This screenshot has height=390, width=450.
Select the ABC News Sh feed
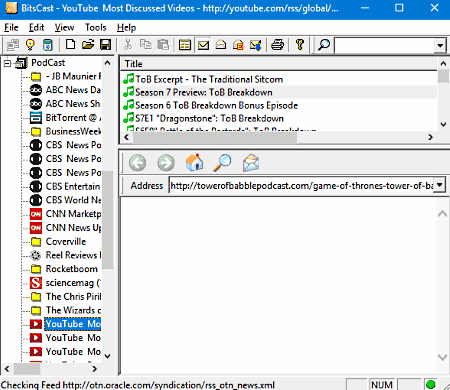pyautogui.click(x=73, y=104)
